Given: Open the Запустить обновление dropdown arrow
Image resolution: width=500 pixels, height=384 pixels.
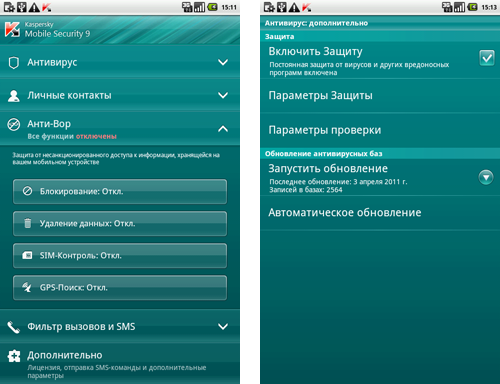Looking at the screenshot, I should point(486,177).
